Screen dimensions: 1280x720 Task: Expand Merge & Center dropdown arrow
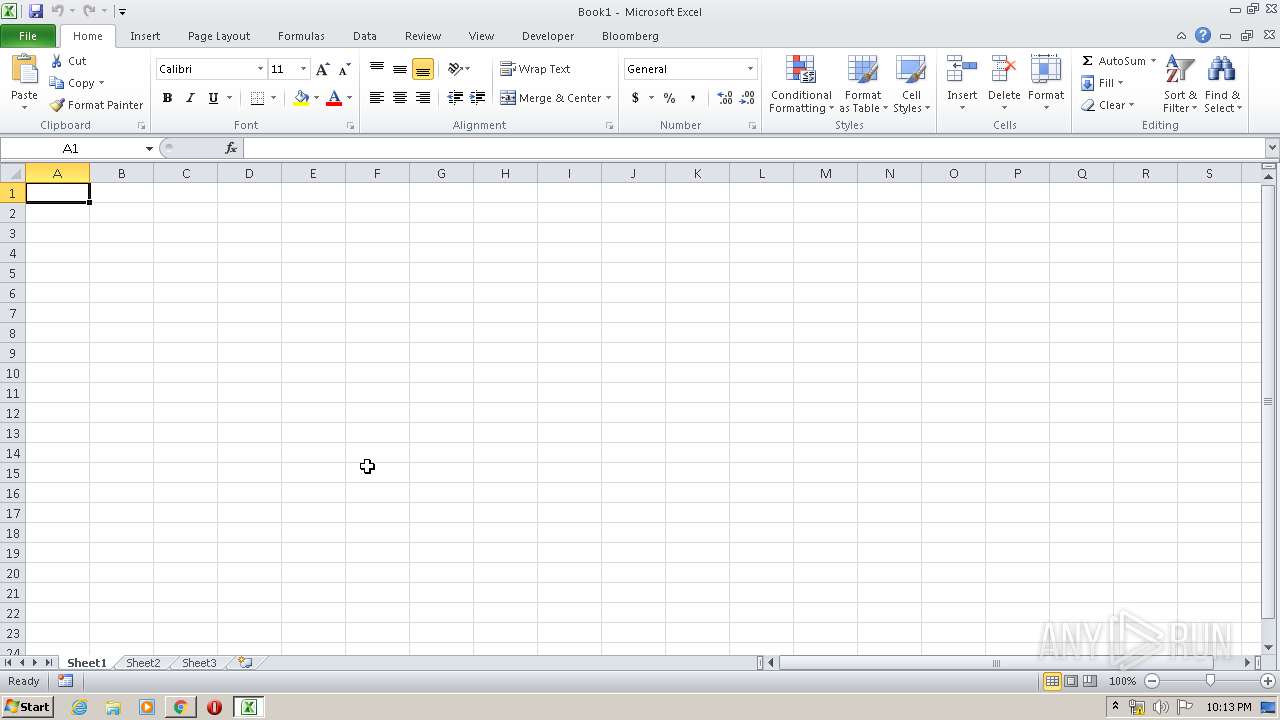(x=608, y=98)
